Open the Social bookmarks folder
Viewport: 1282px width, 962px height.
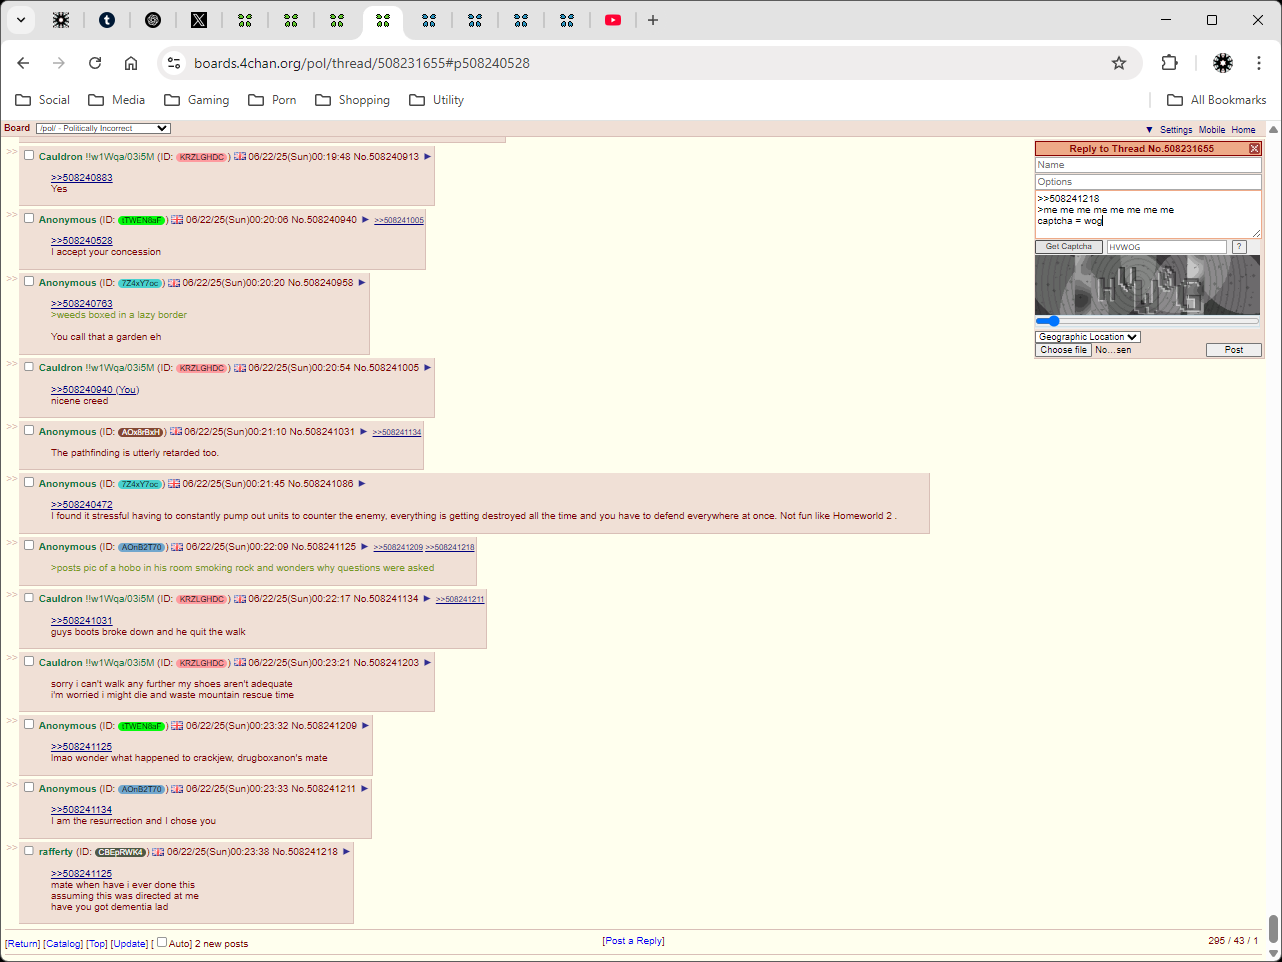point(42,100)
